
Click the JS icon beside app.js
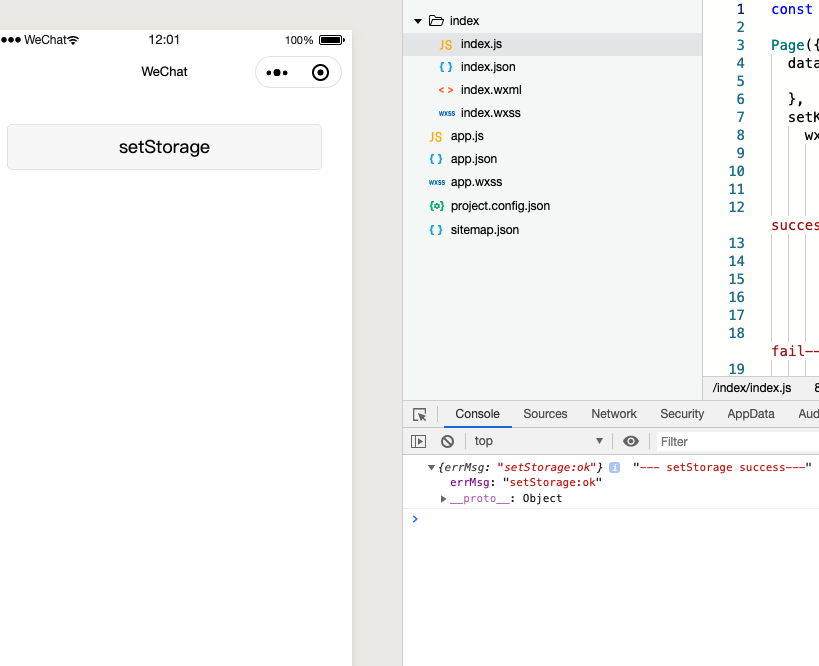click(436, 137)
